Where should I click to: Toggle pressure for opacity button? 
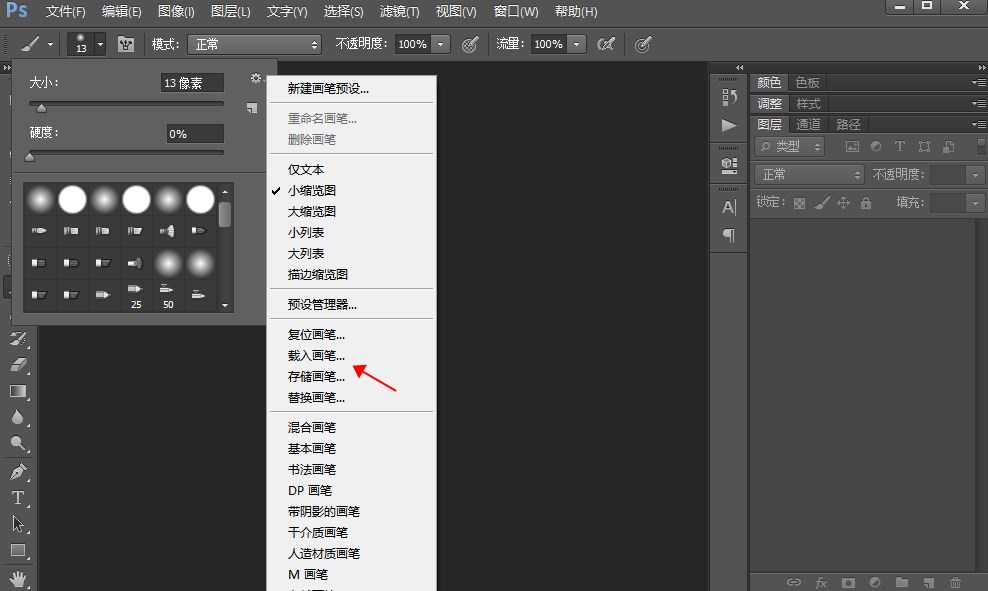click(470, 44)
